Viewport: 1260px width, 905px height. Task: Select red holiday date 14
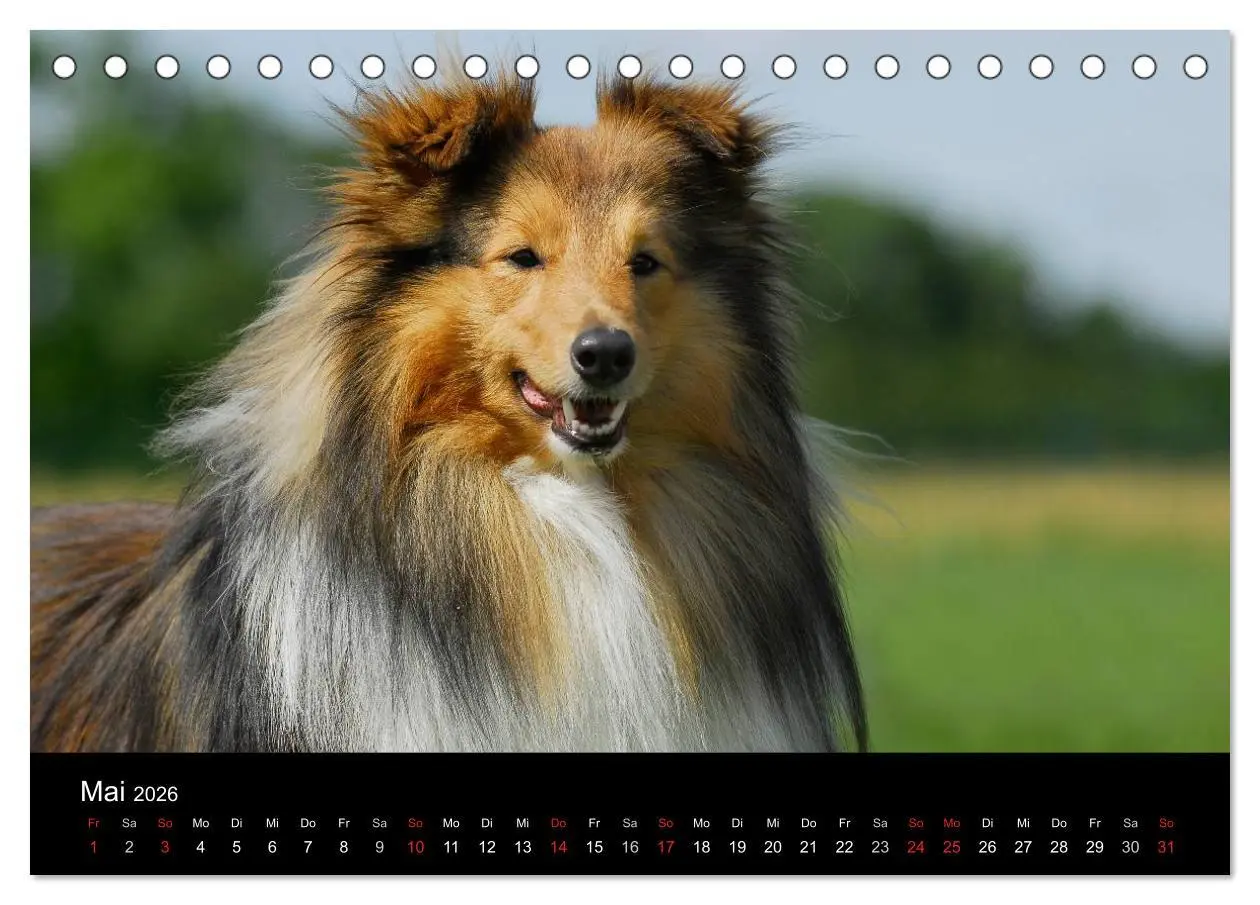pos(558,847)
